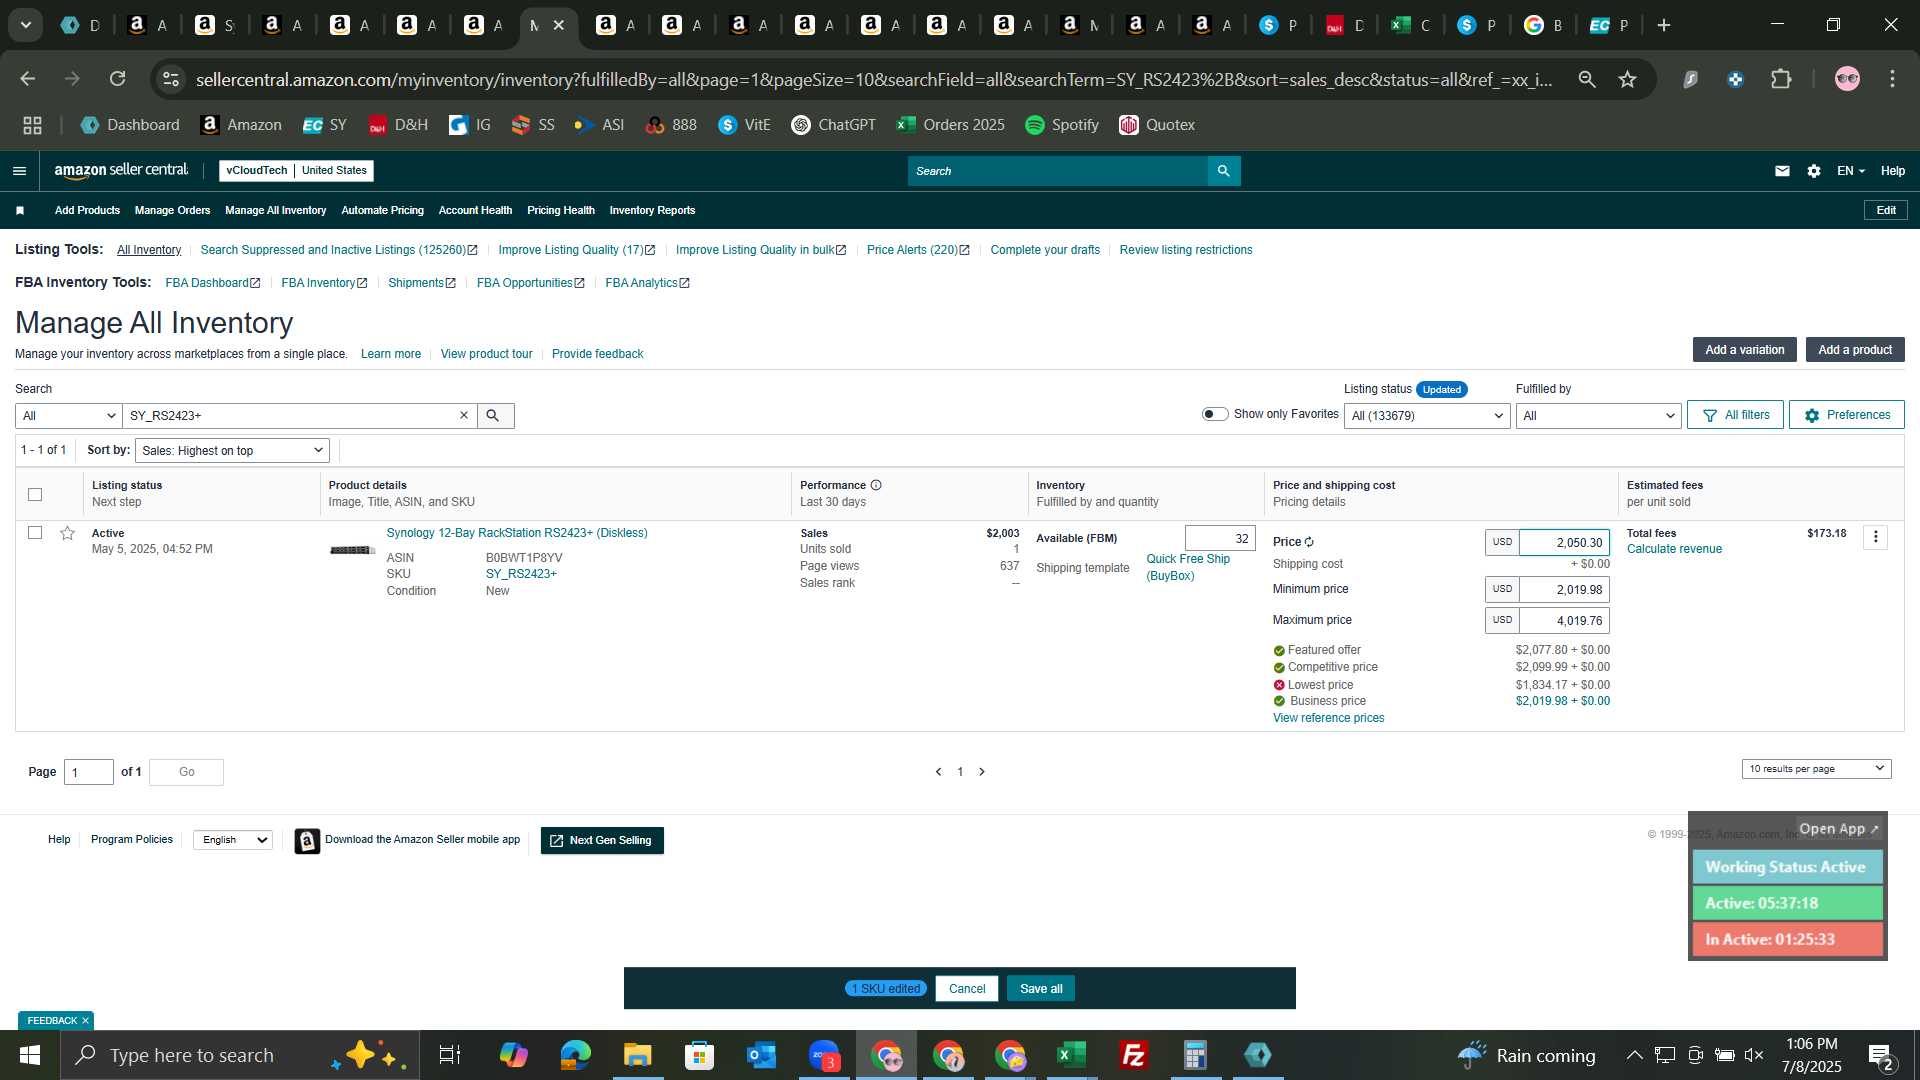The height and width of the screenshot is (1080, 1920).
Task: Open Account Health menu item
Action: (475, 210)
